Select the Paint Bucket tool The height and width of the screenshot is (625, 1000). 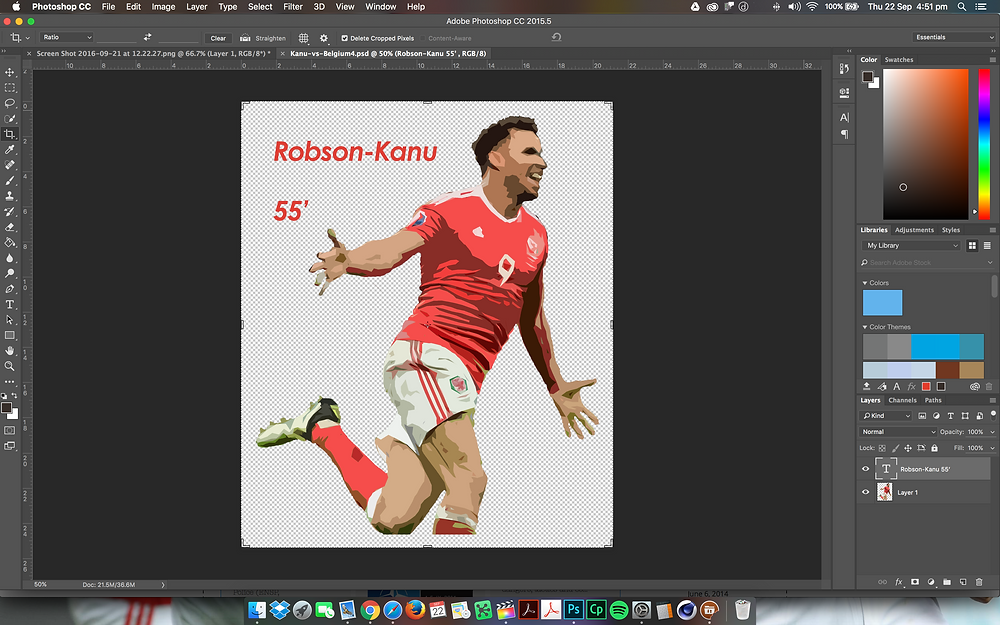tap(10, 242)
